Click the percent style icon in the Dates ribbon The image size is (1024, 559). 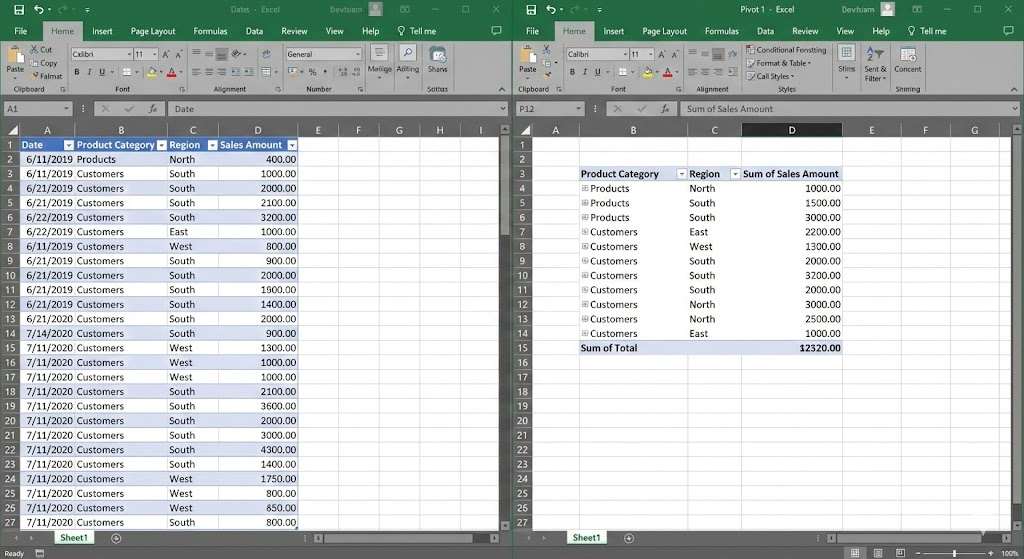tap(312, 72)
